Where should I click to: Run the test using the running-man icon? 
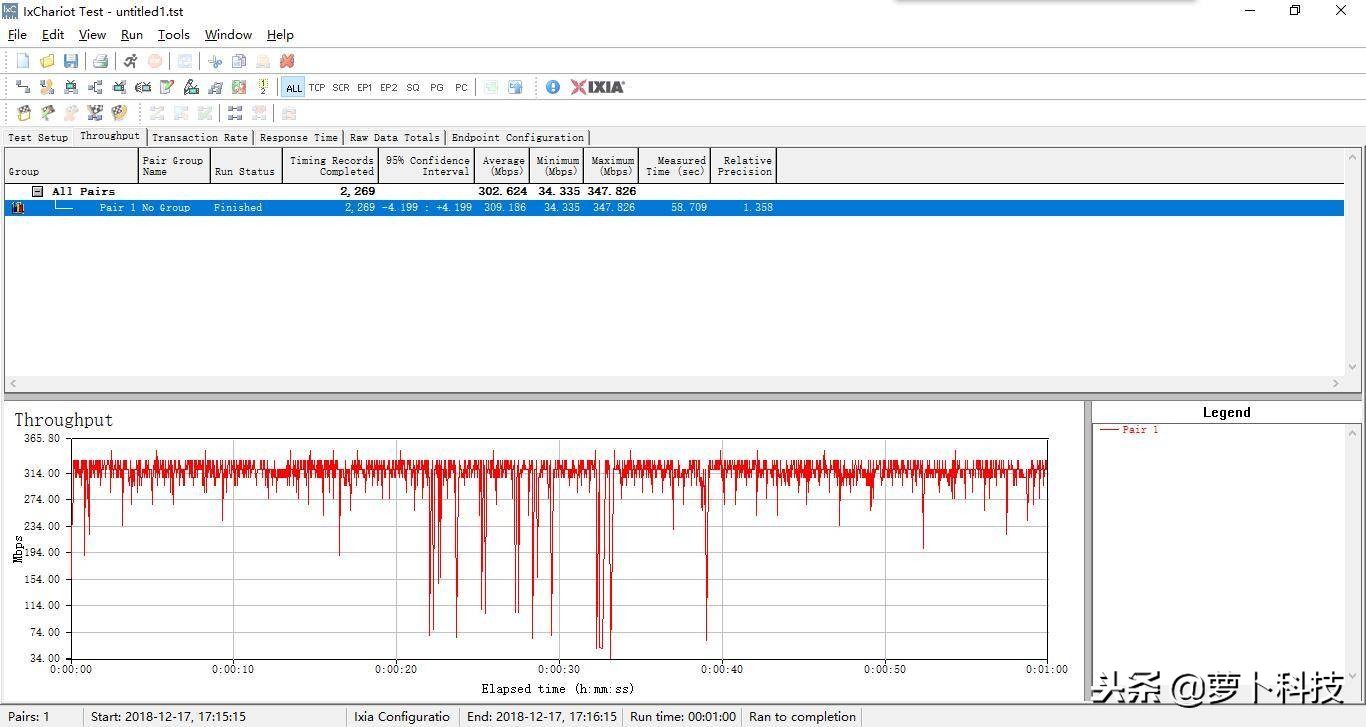pos(130,61)
